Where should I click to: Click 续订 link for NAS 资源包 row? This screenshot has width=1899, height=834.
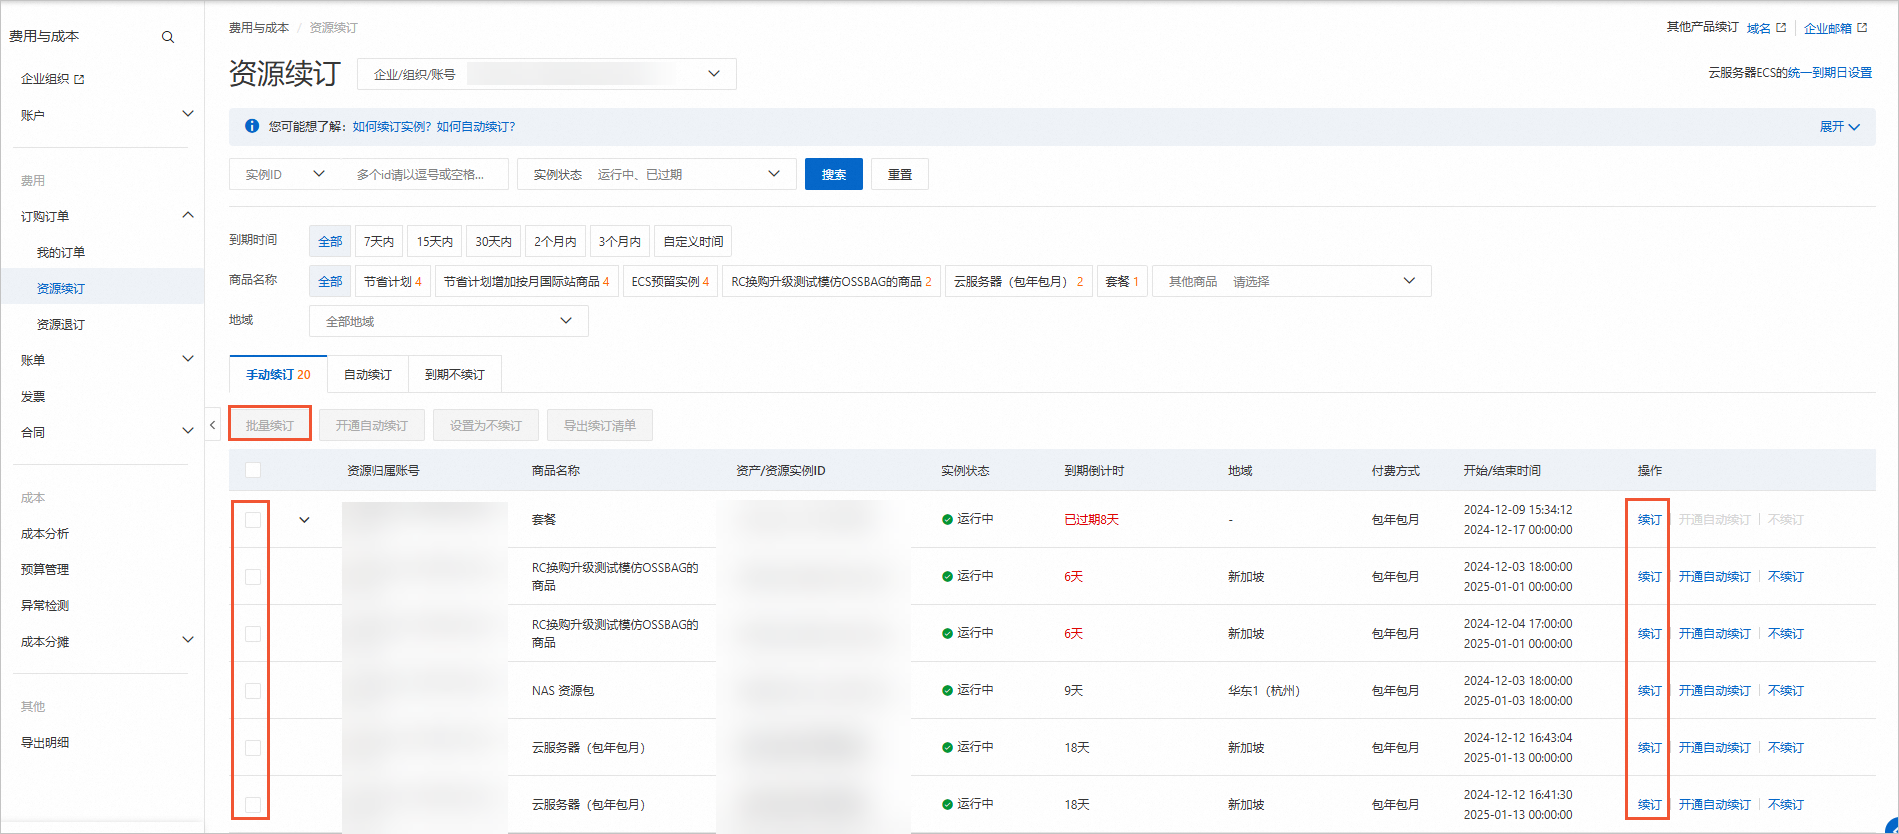tap(1649, 691)
